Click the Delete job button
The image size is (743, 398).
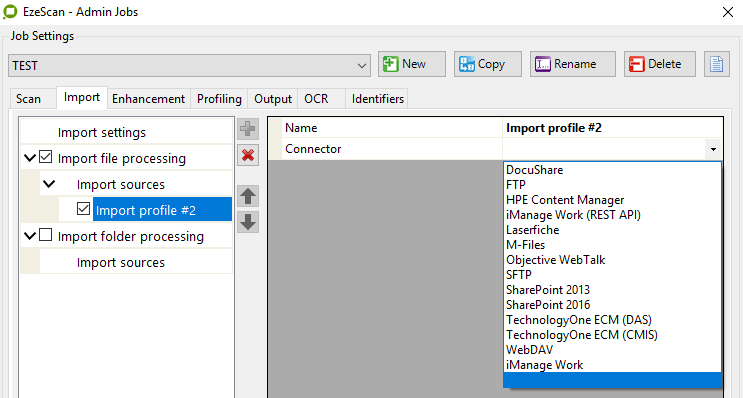[x=660, y=64]
